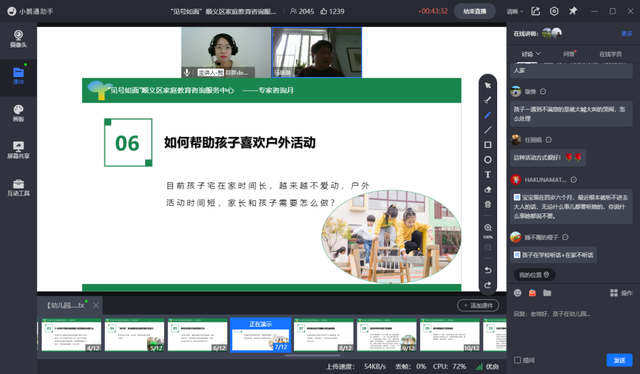Open folder icon in chat toolbar
Viewport: 640px width, 374px height.
[x=547, y=293]
